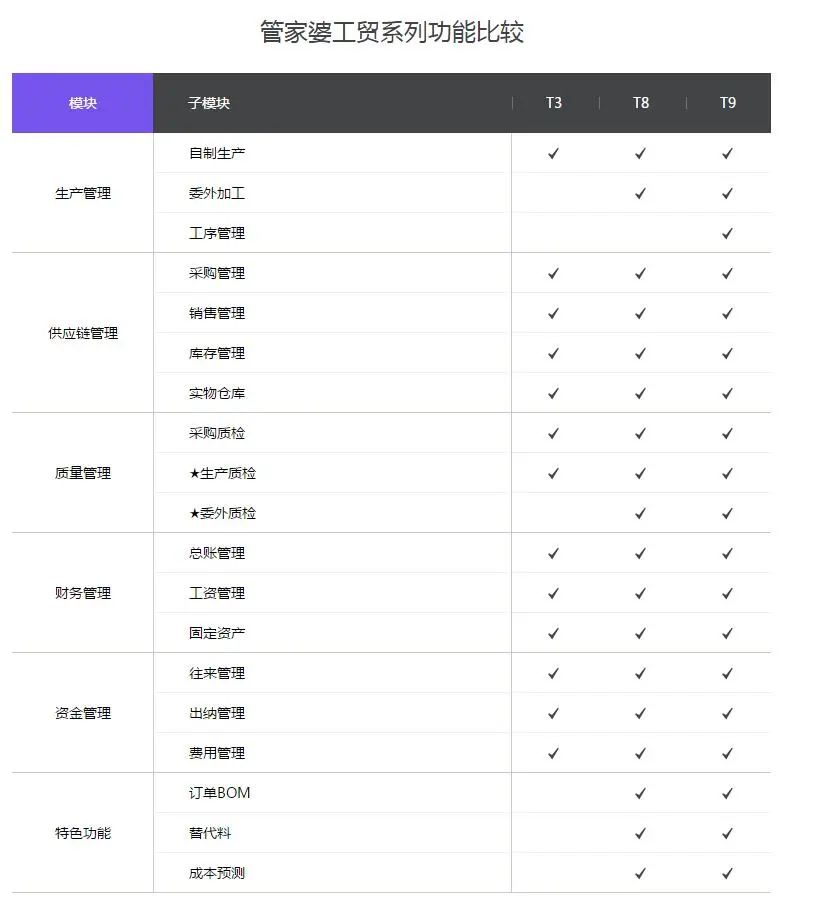Click the T9 checkmark for ★委外质检
Screen dimensions: 813x900
coord(727,513)
